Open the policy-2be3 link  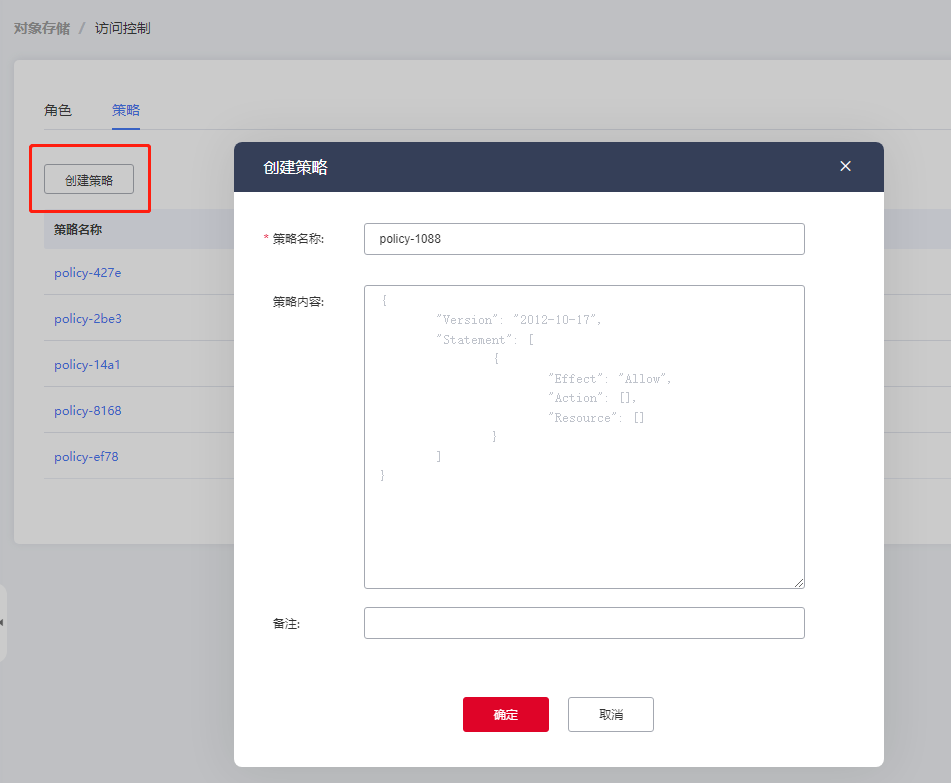[88, 319]
